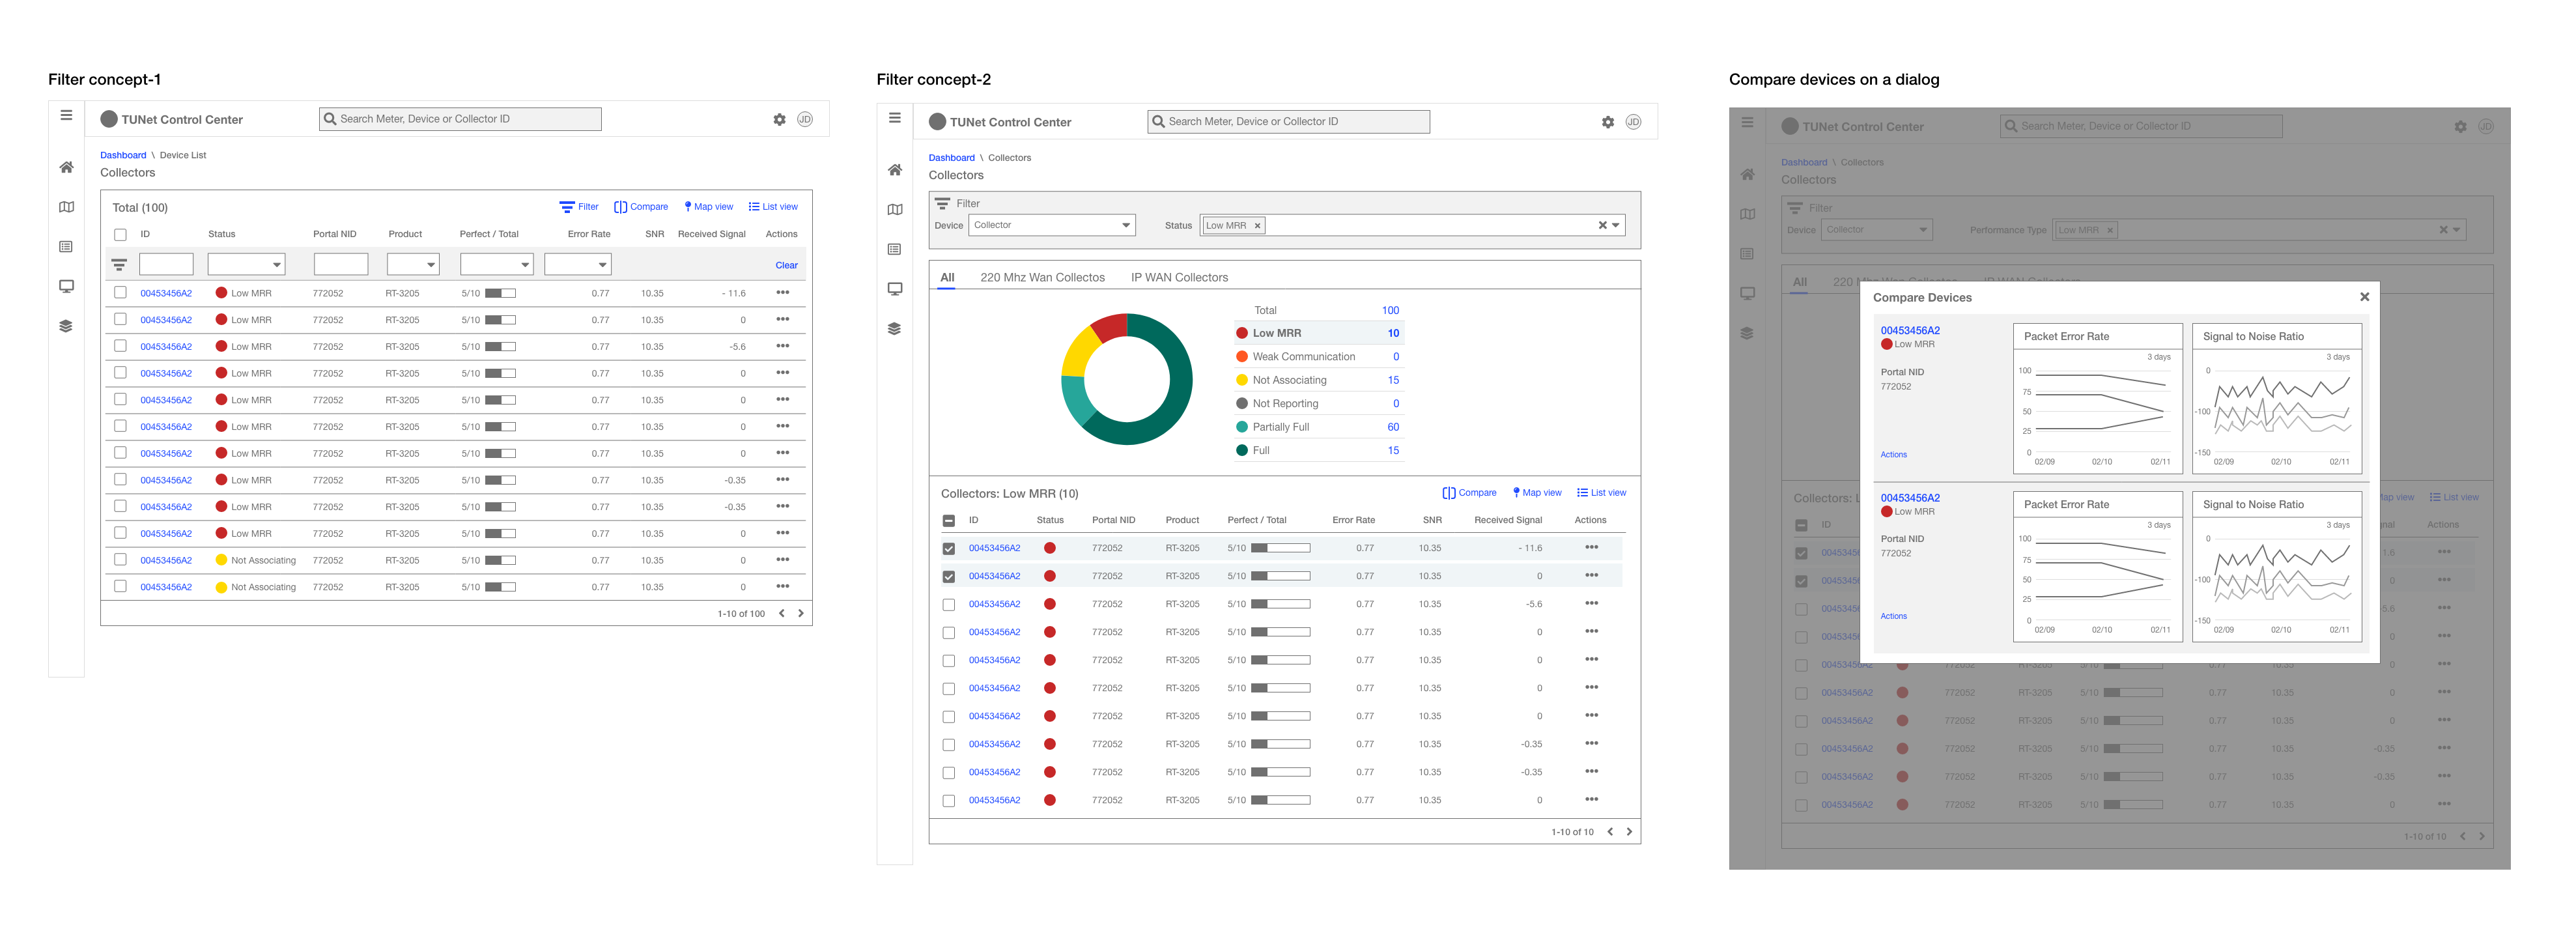Click home icon in Filter concept-1 sidebar
This screenshot has width=2576, height=927.
pos(66,167)
